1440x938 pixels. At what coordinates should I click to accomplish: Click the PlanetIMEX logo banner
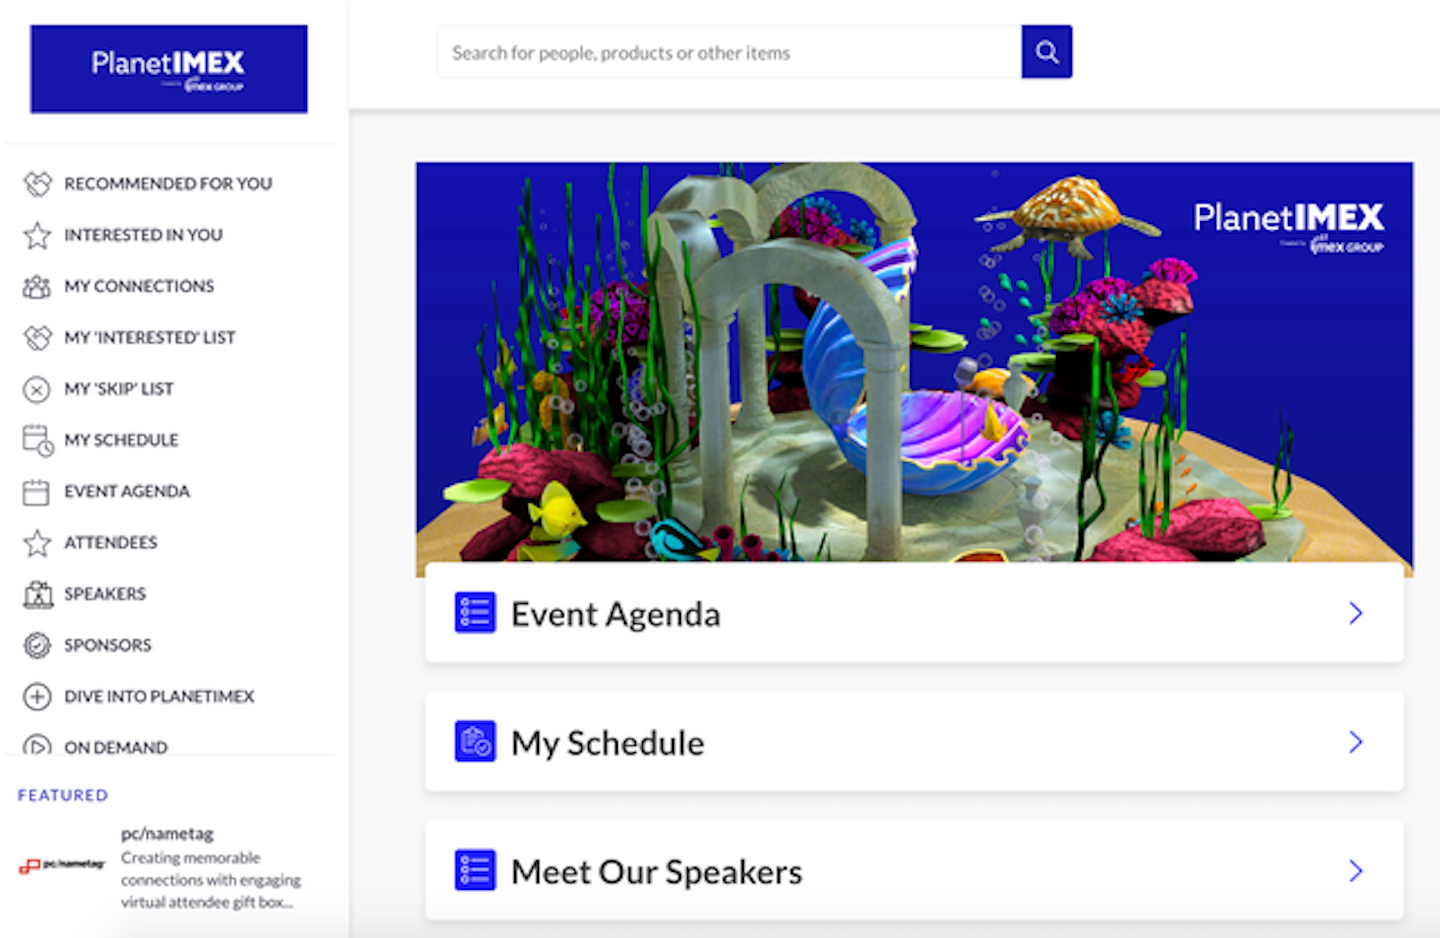(x=168, y=68)
